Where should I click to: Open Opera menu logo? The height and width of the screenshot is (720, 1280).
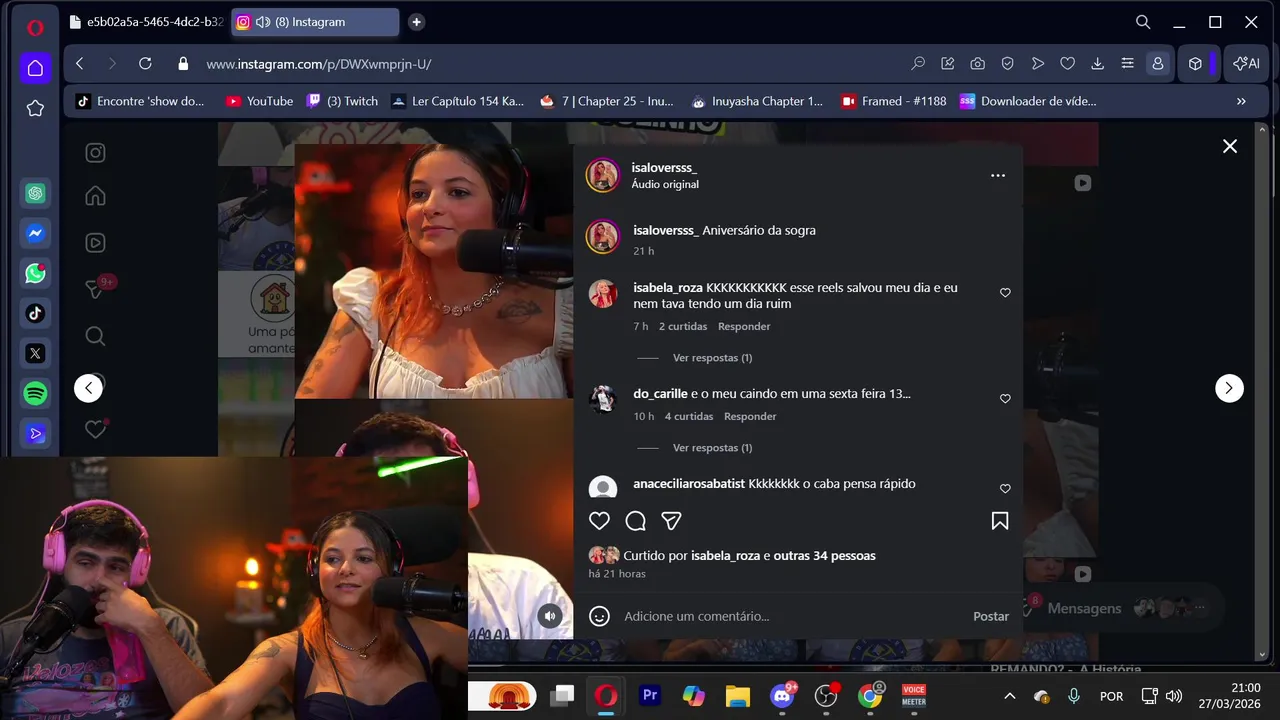click(x=35, y=28)
